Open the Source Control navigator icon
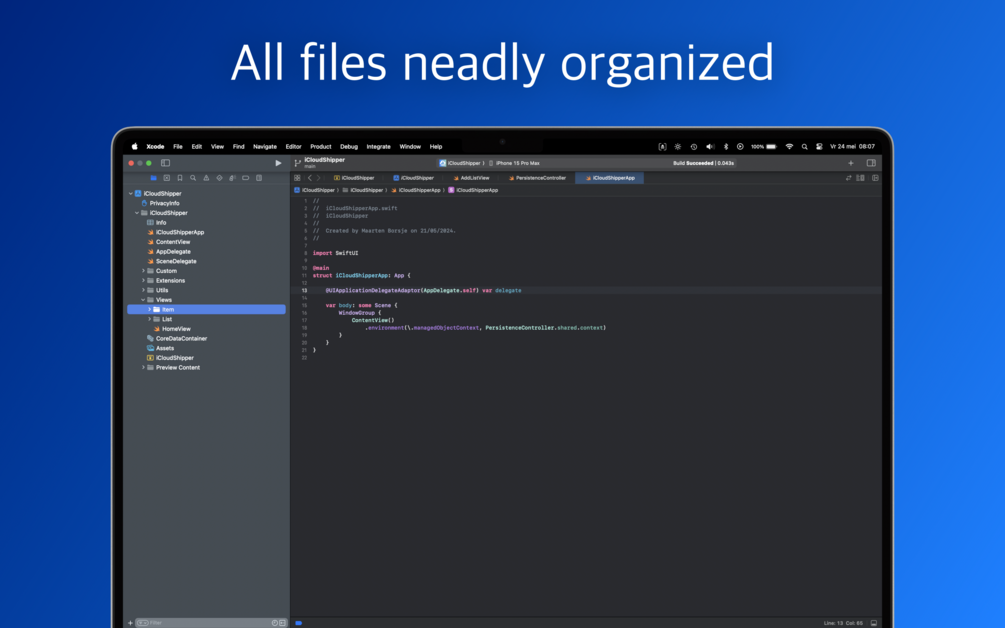Screen dimensions: 1005x628 pyautogui.click(x=167, y=178)
